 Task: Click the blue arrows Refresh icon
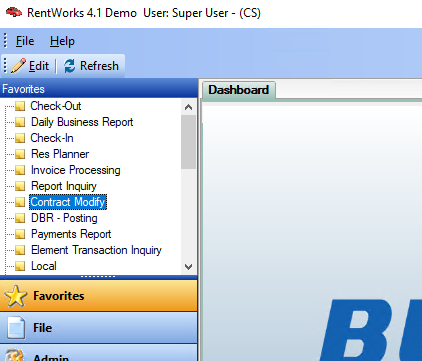tap(69, 66)
